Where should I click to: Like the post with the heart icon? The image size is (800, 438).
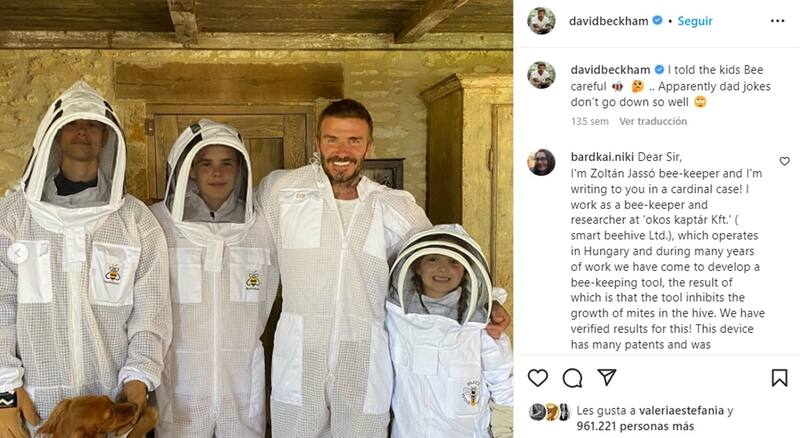(538, 378)
